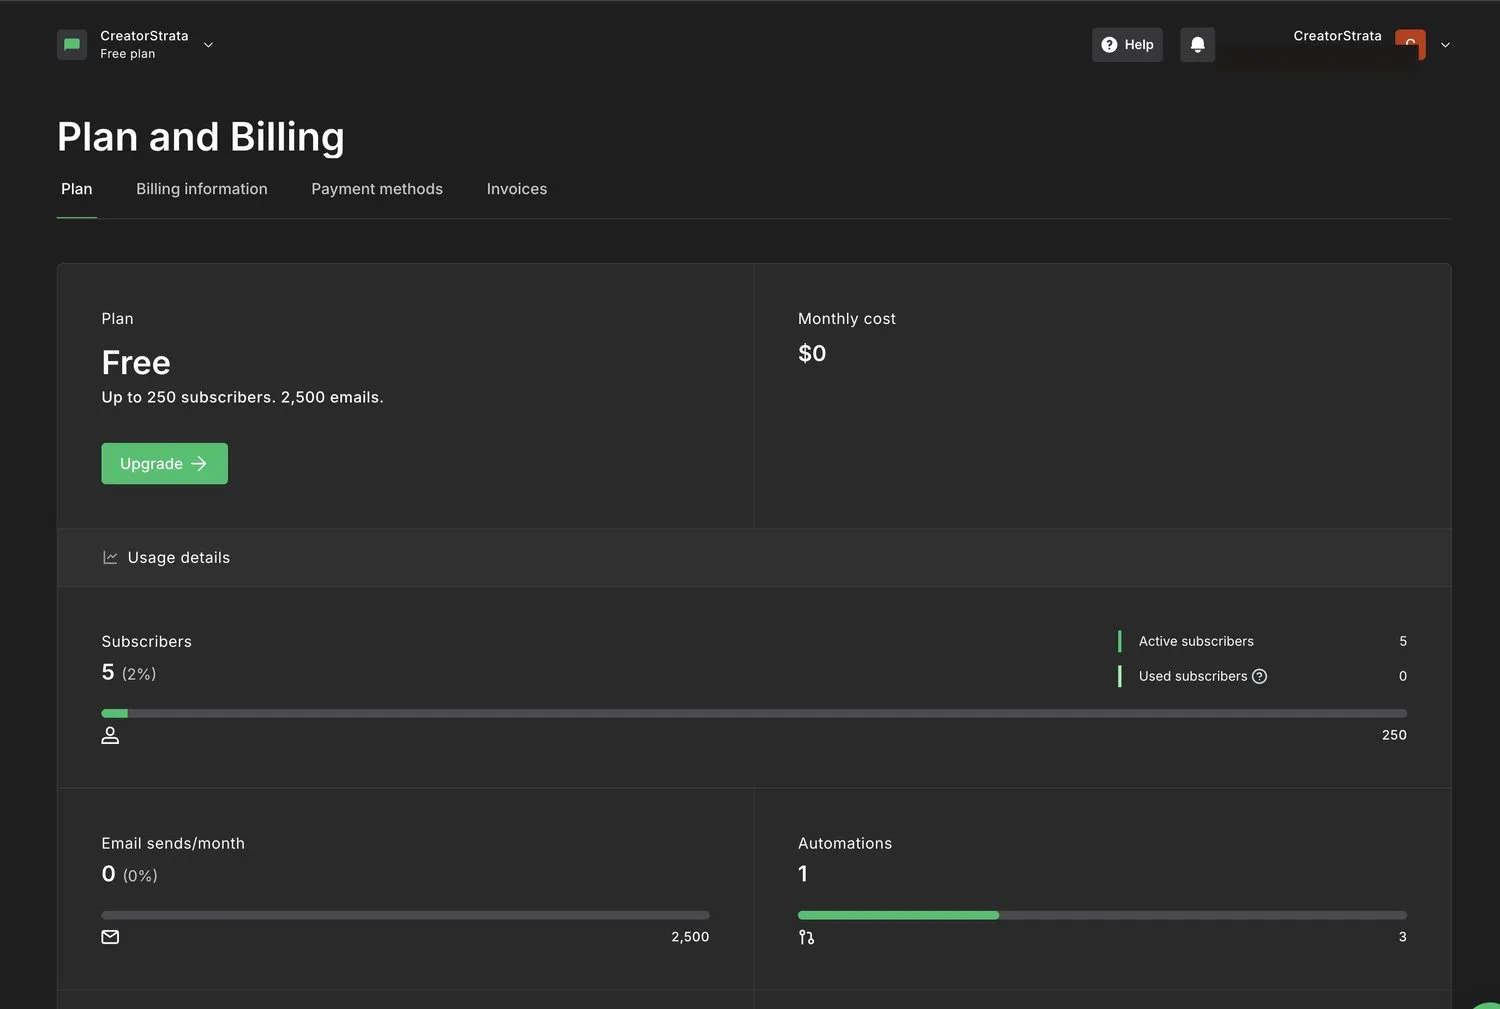Viewport: 1500px width, 1009px height.
Task: Open the Payment methods tab
Action: [377, 189]
